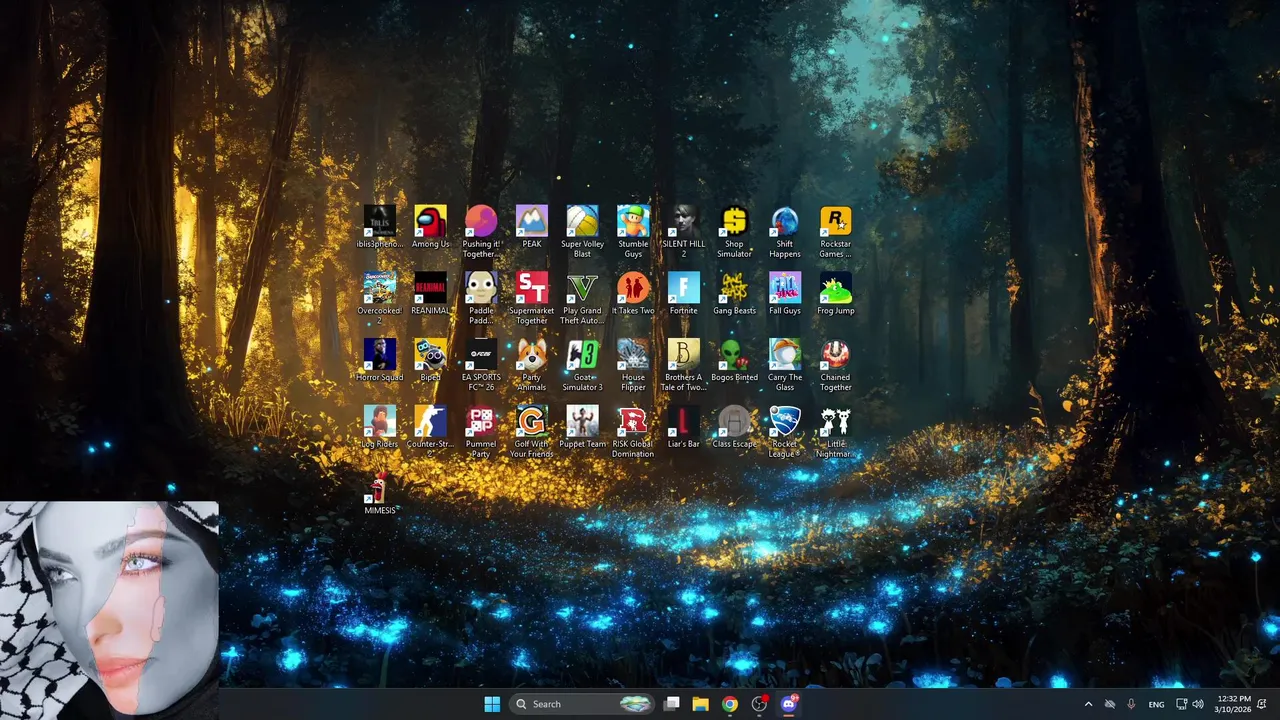The width and height of the screenshot is (1280, 720).
Task: Open Discord from the taskbar
Action: [789, 704]
